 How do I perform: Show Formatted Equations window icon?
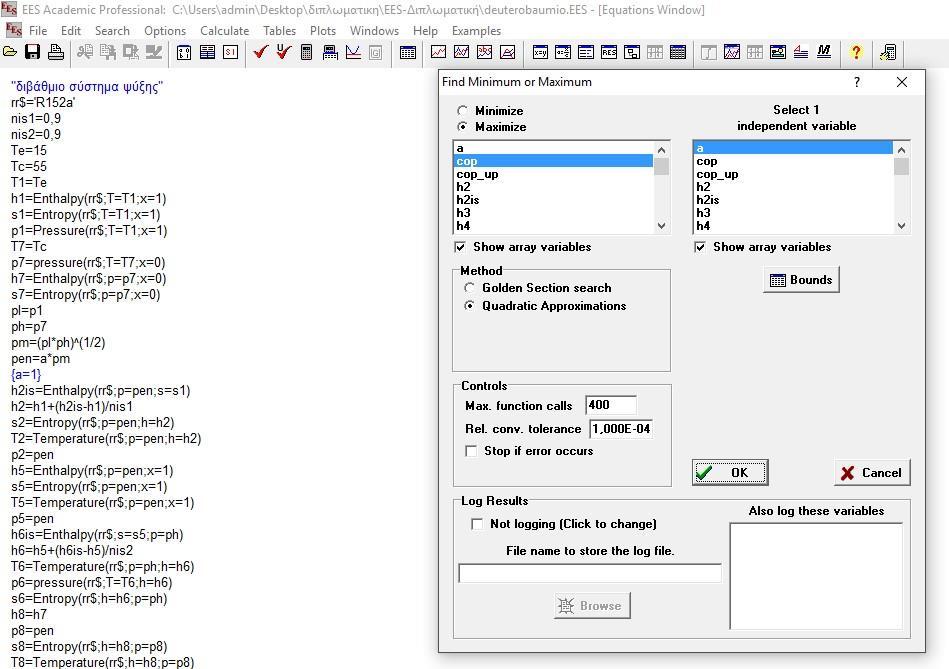(563, 53)
